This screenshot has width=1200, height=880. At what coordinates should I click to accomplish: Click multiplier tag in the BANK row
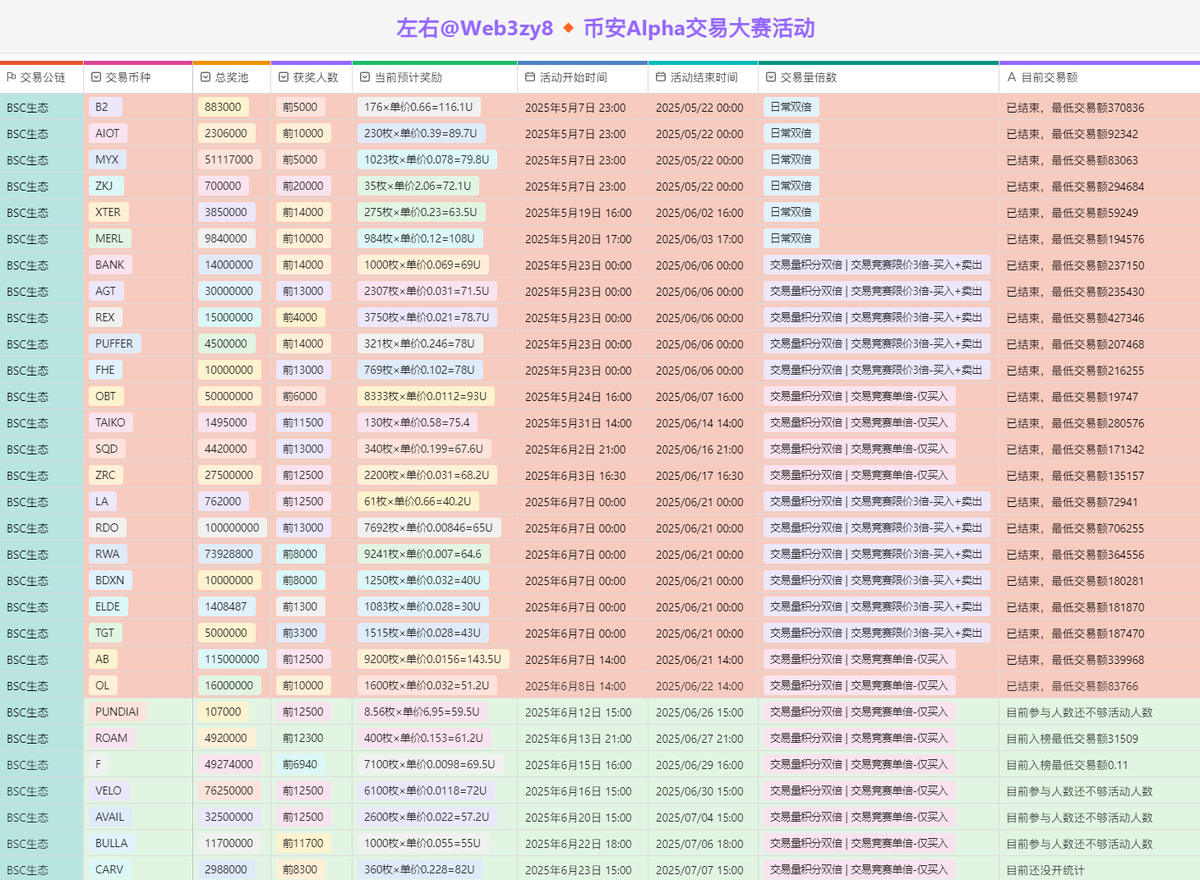tap(877, 265)
